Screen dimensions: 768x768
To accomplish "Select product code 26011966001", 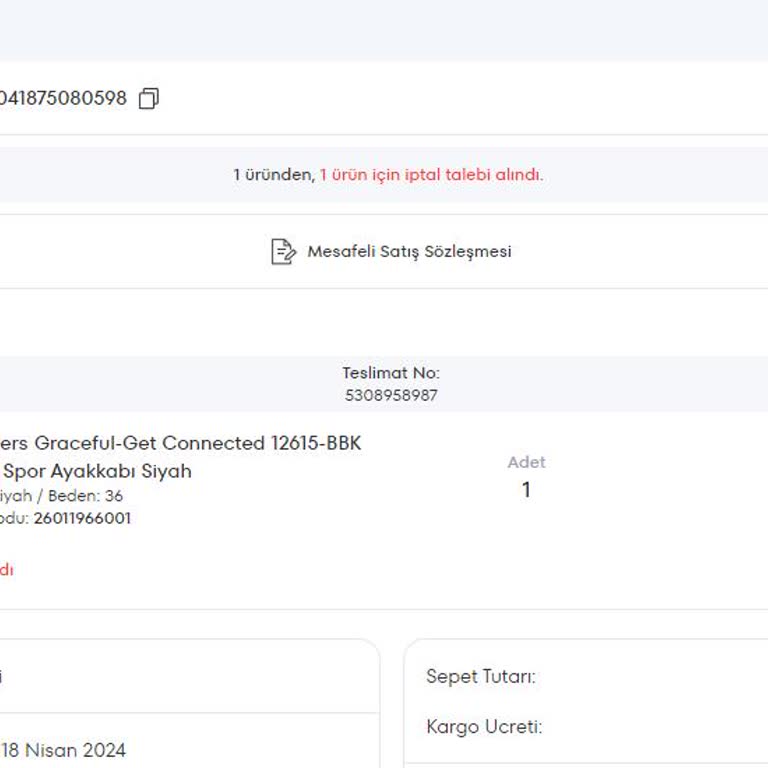I will tap(82, 518).
